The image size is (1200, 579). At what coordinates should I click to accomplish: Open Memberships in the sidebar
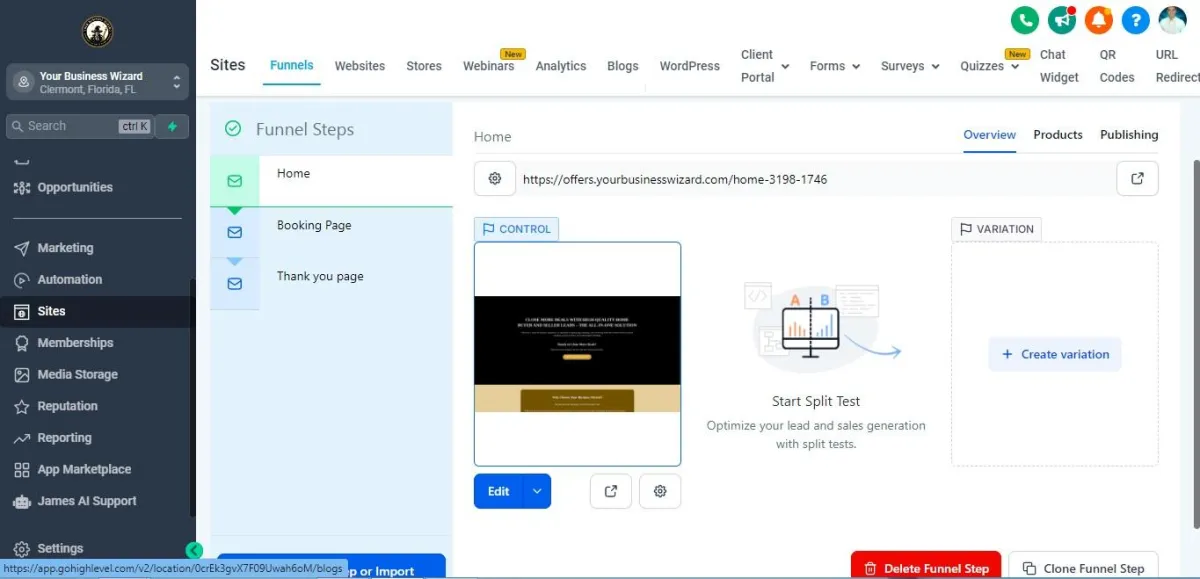(75, 343)
